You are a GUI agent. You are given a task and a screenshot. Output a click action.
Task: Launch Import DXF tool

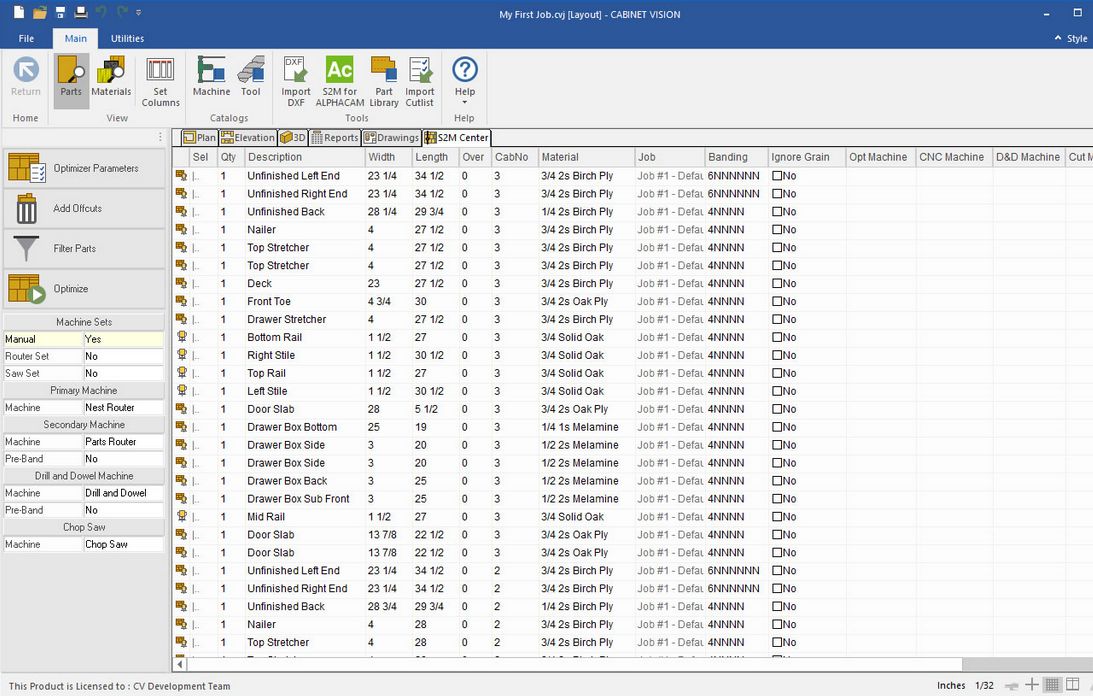click(295, 80)
